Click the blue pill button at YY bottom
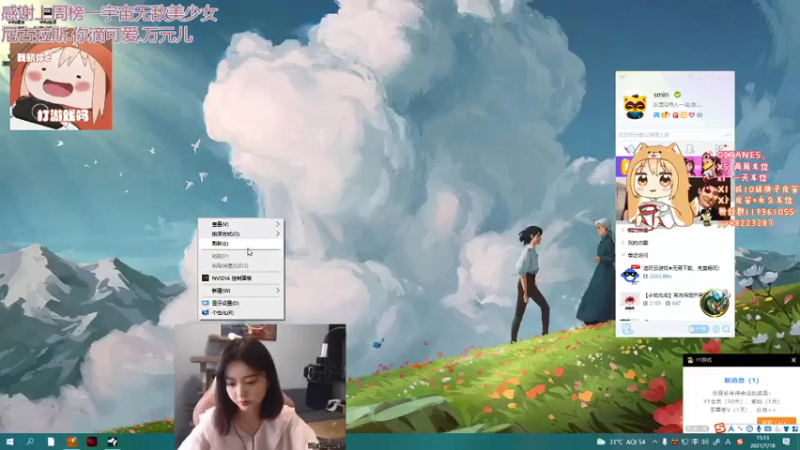The height and width of the screenshot is (450, 800). (x=697, y=329)
